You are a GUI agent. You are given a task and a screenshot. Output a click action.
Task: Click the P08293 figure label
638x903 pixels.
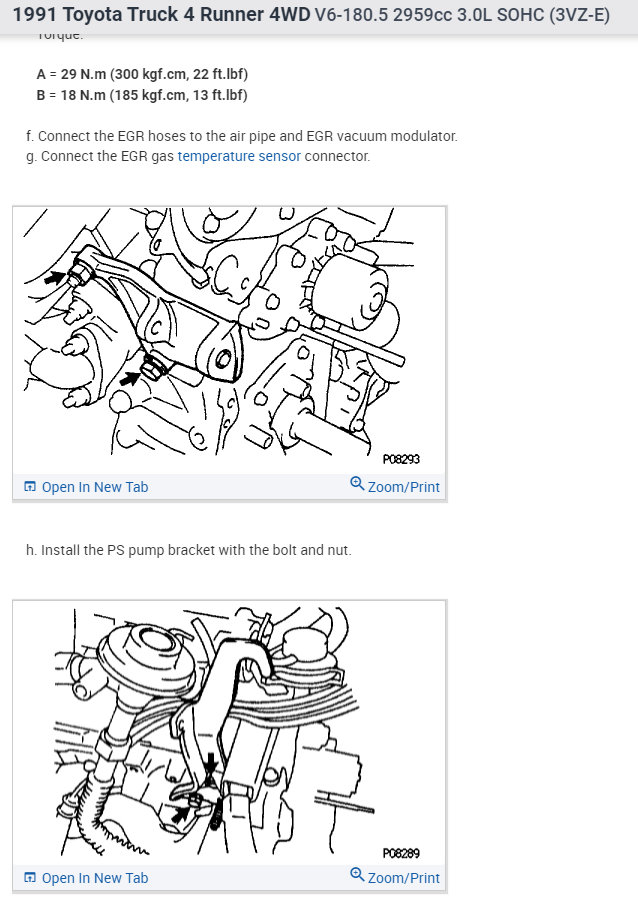click(401, 459)
